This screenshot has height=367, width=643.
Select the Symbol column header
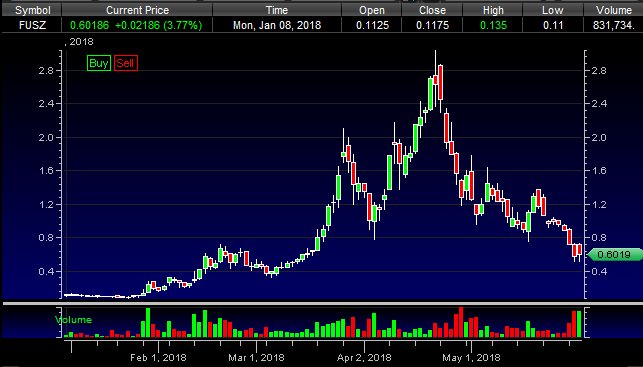click(x=32, y=10)
